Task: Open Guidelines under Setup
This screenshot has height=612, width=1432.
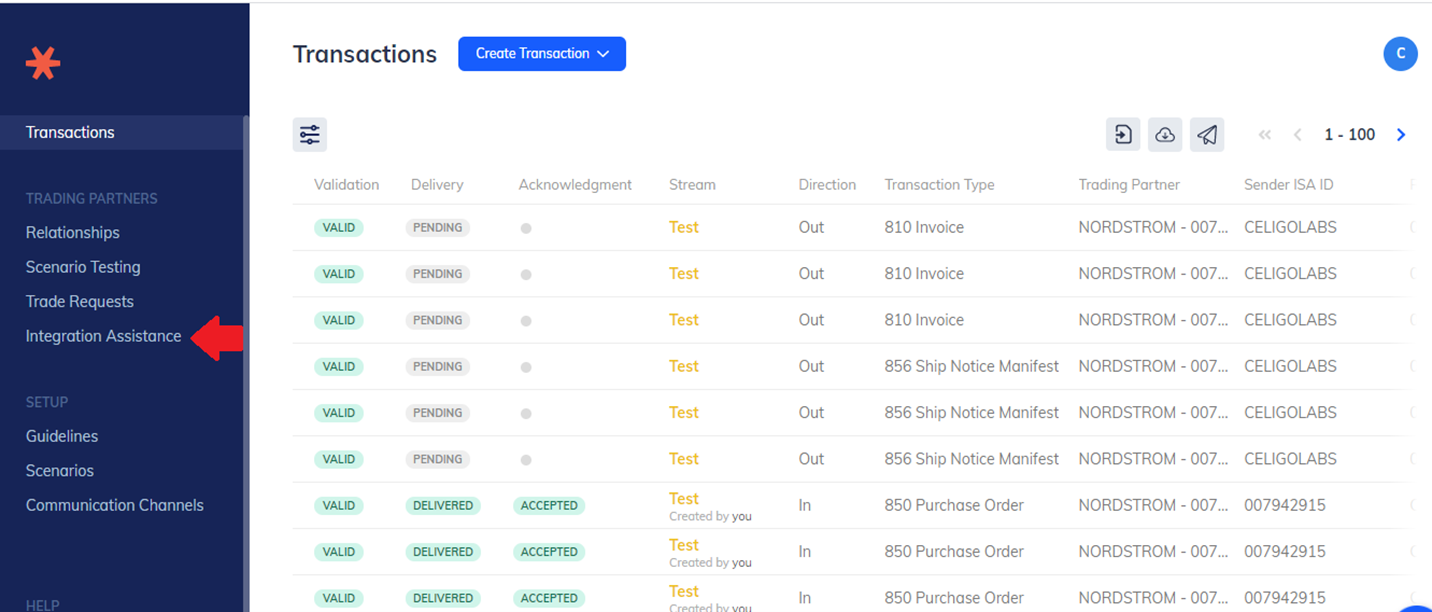Action: pos(62,436)
